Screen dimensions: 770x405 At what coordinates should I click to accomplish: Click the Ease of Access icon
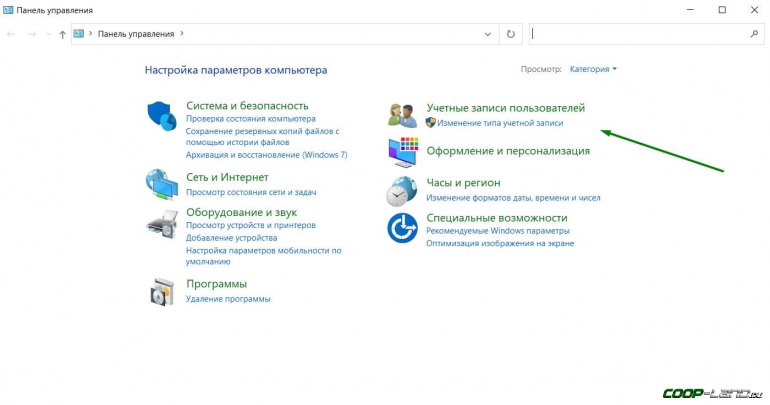coord(403,228)
